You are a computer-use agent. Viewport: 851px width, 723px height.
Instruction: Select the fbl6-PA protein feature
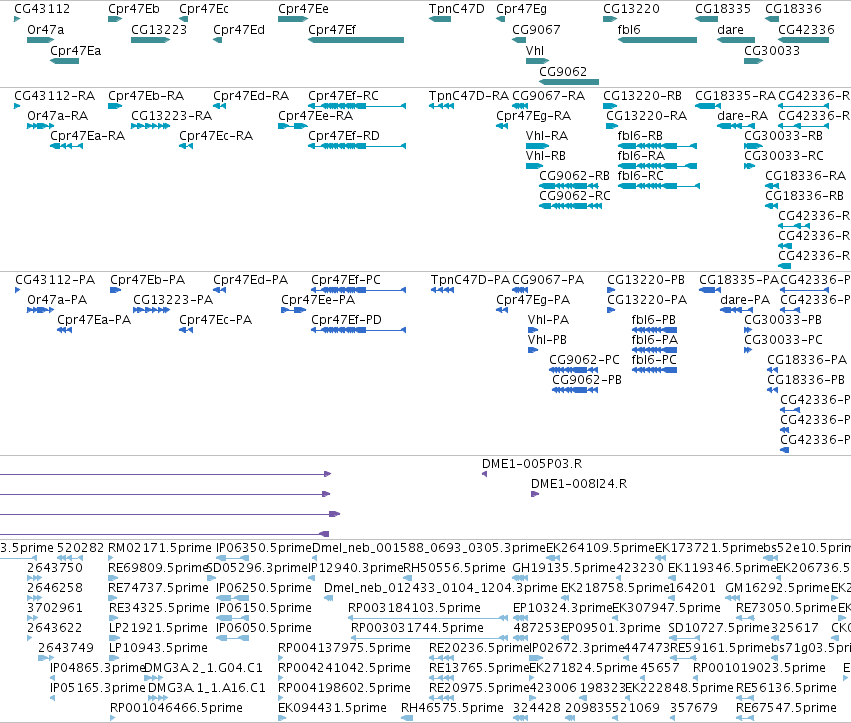tap(655, 350)
